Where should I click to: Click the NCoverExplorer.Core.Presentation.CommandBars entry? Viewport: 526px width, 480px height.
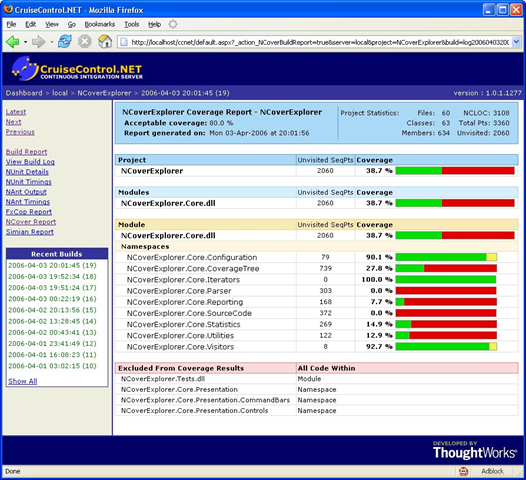[205, 400]
